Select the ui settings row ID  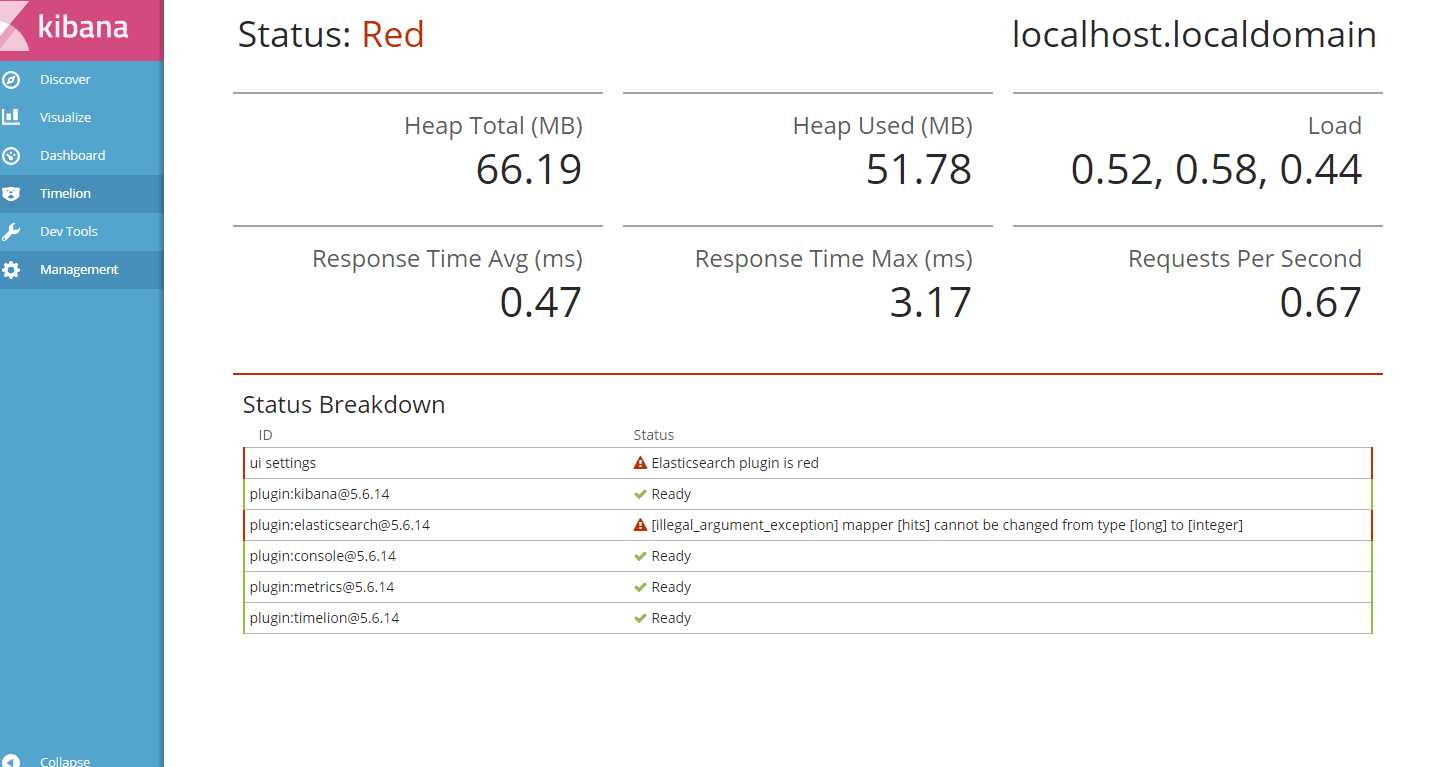pos(283,463)
